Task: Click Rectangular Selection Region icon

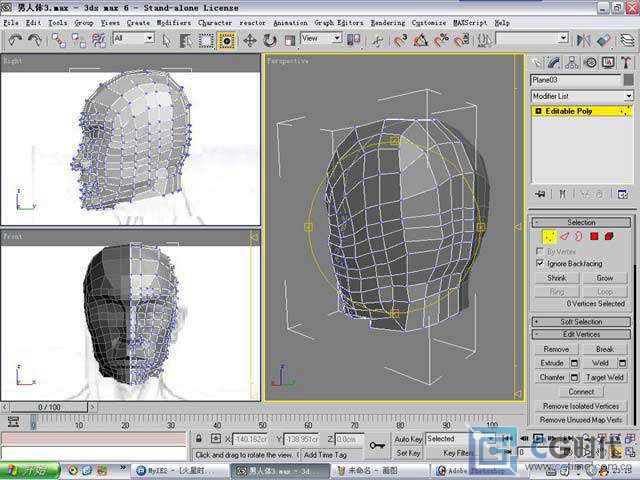Action: pos(206,40)
